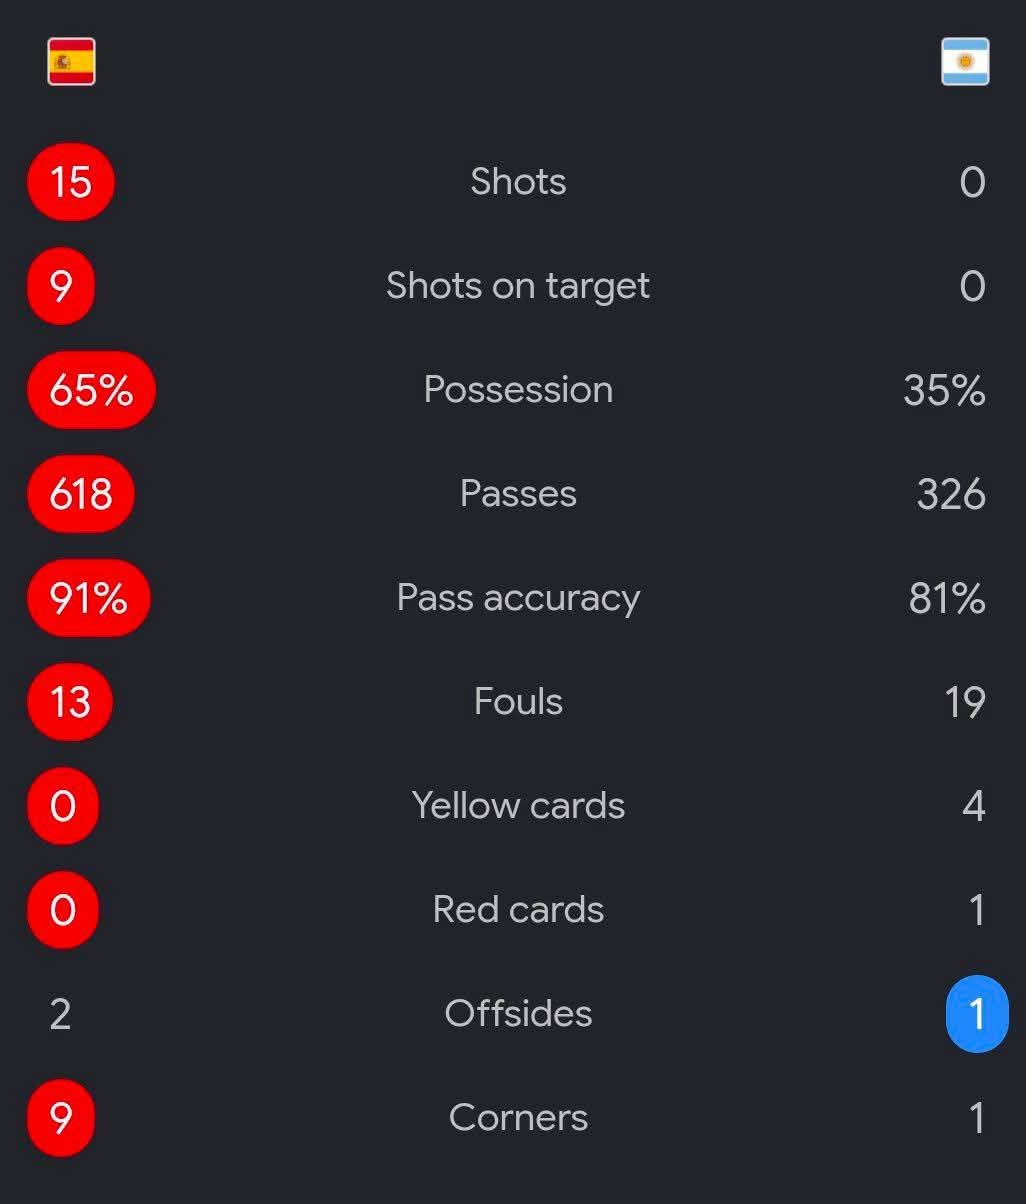Click Spain's 2 offsides value

click(60, 1014)
